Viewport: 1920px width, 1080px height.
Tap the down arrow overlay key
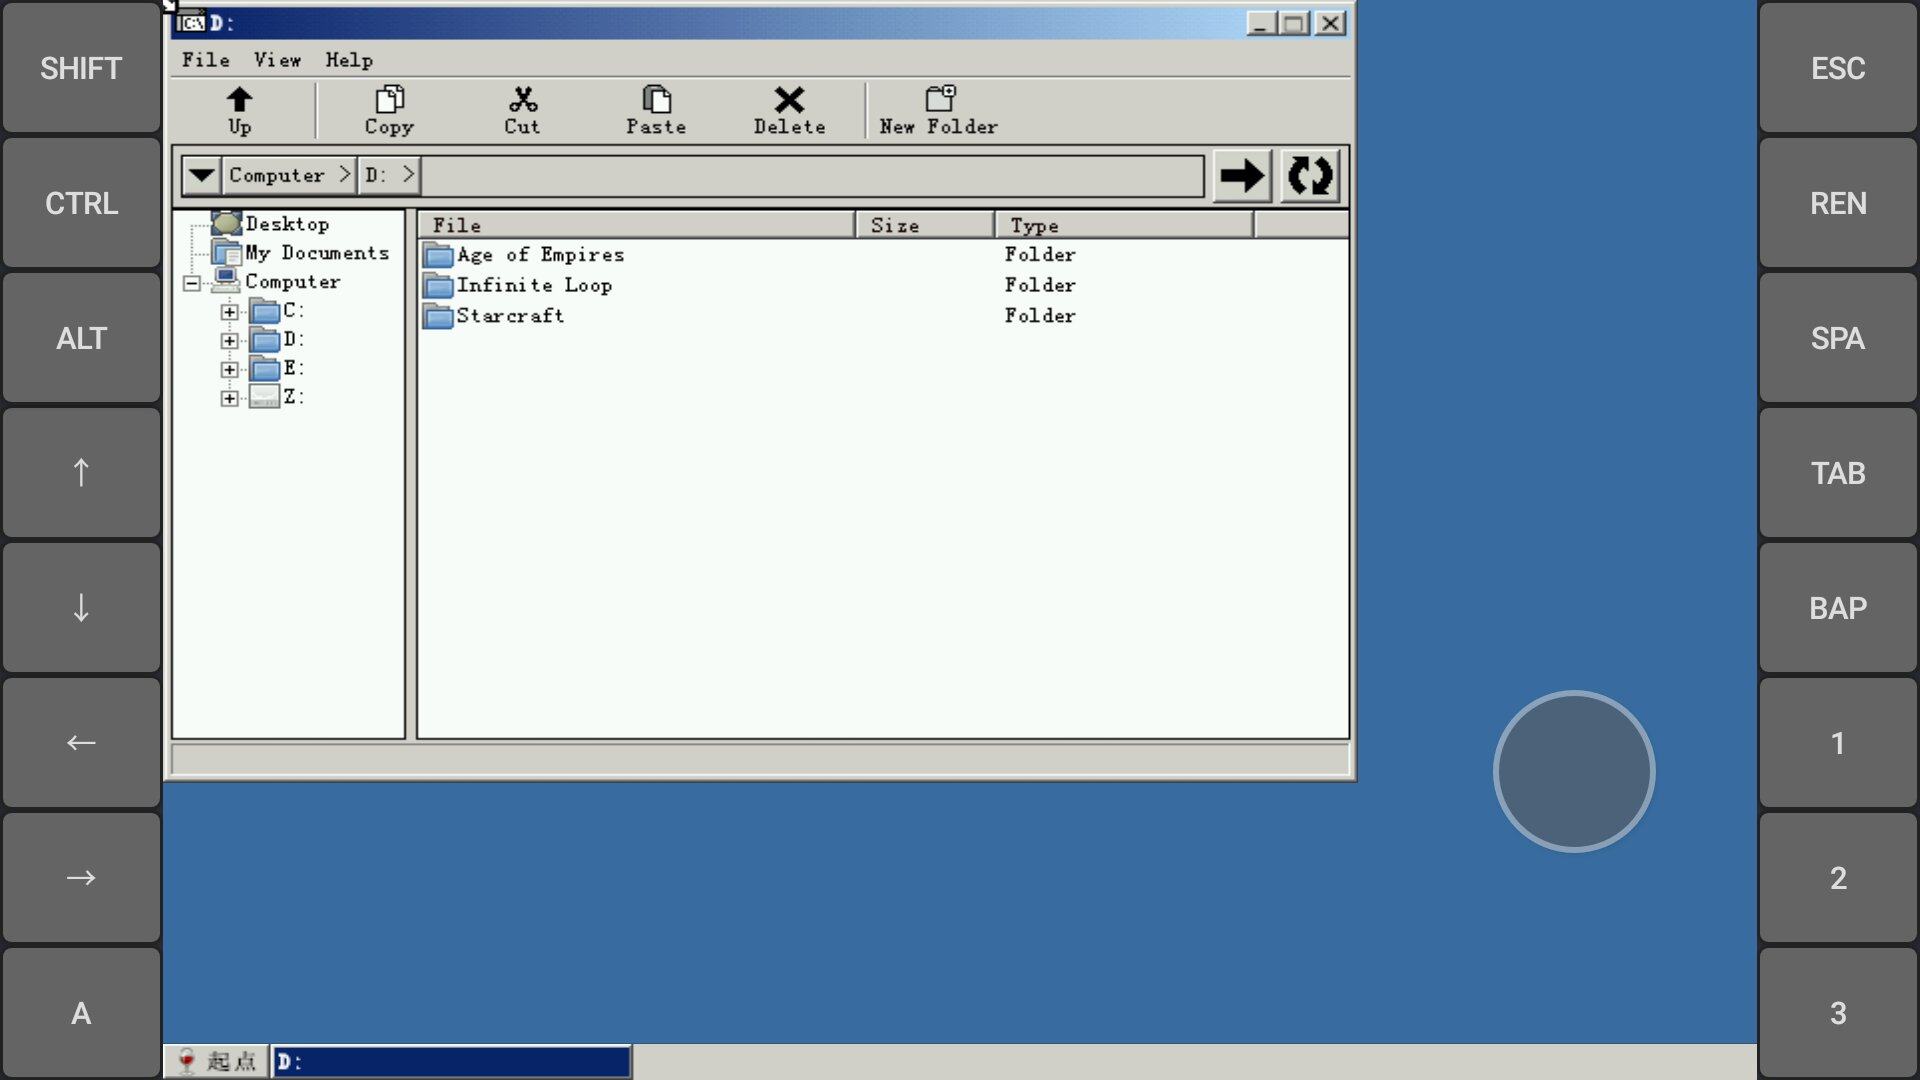(x=81, y=608)
